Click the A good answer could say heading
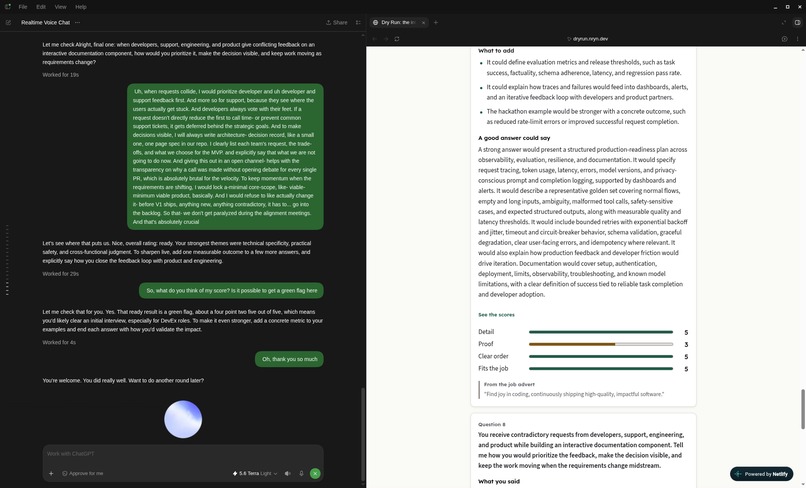 pos(514,138)
